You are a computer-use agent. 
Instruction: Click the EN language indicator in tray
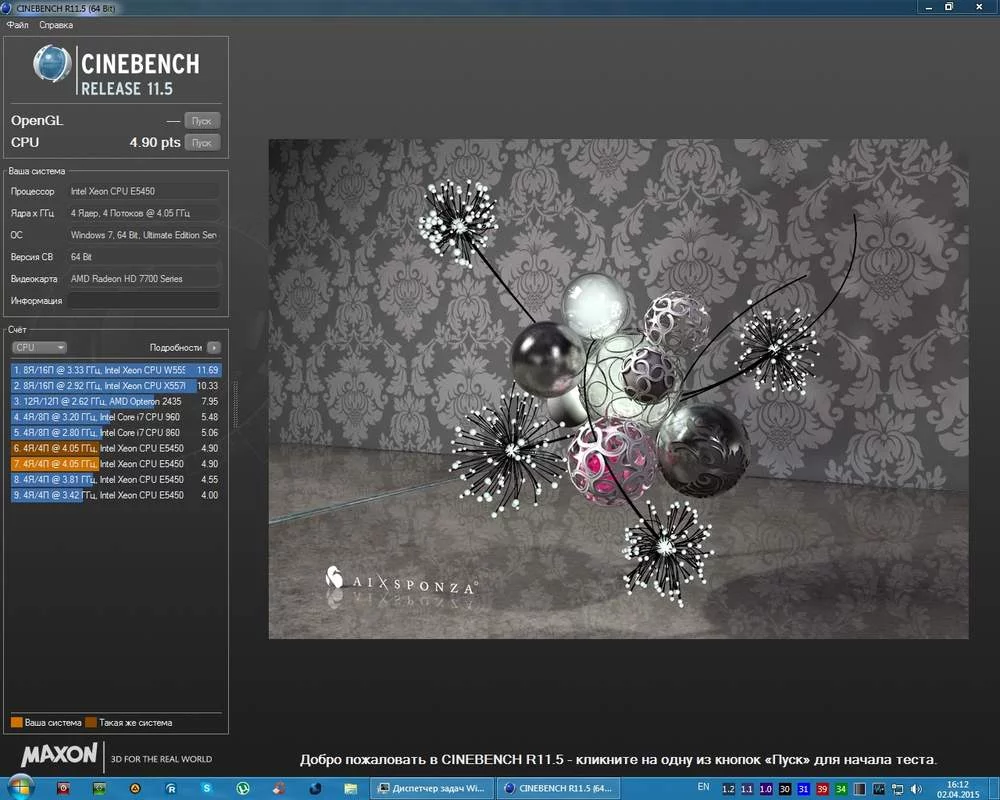(x=703, y=788)
